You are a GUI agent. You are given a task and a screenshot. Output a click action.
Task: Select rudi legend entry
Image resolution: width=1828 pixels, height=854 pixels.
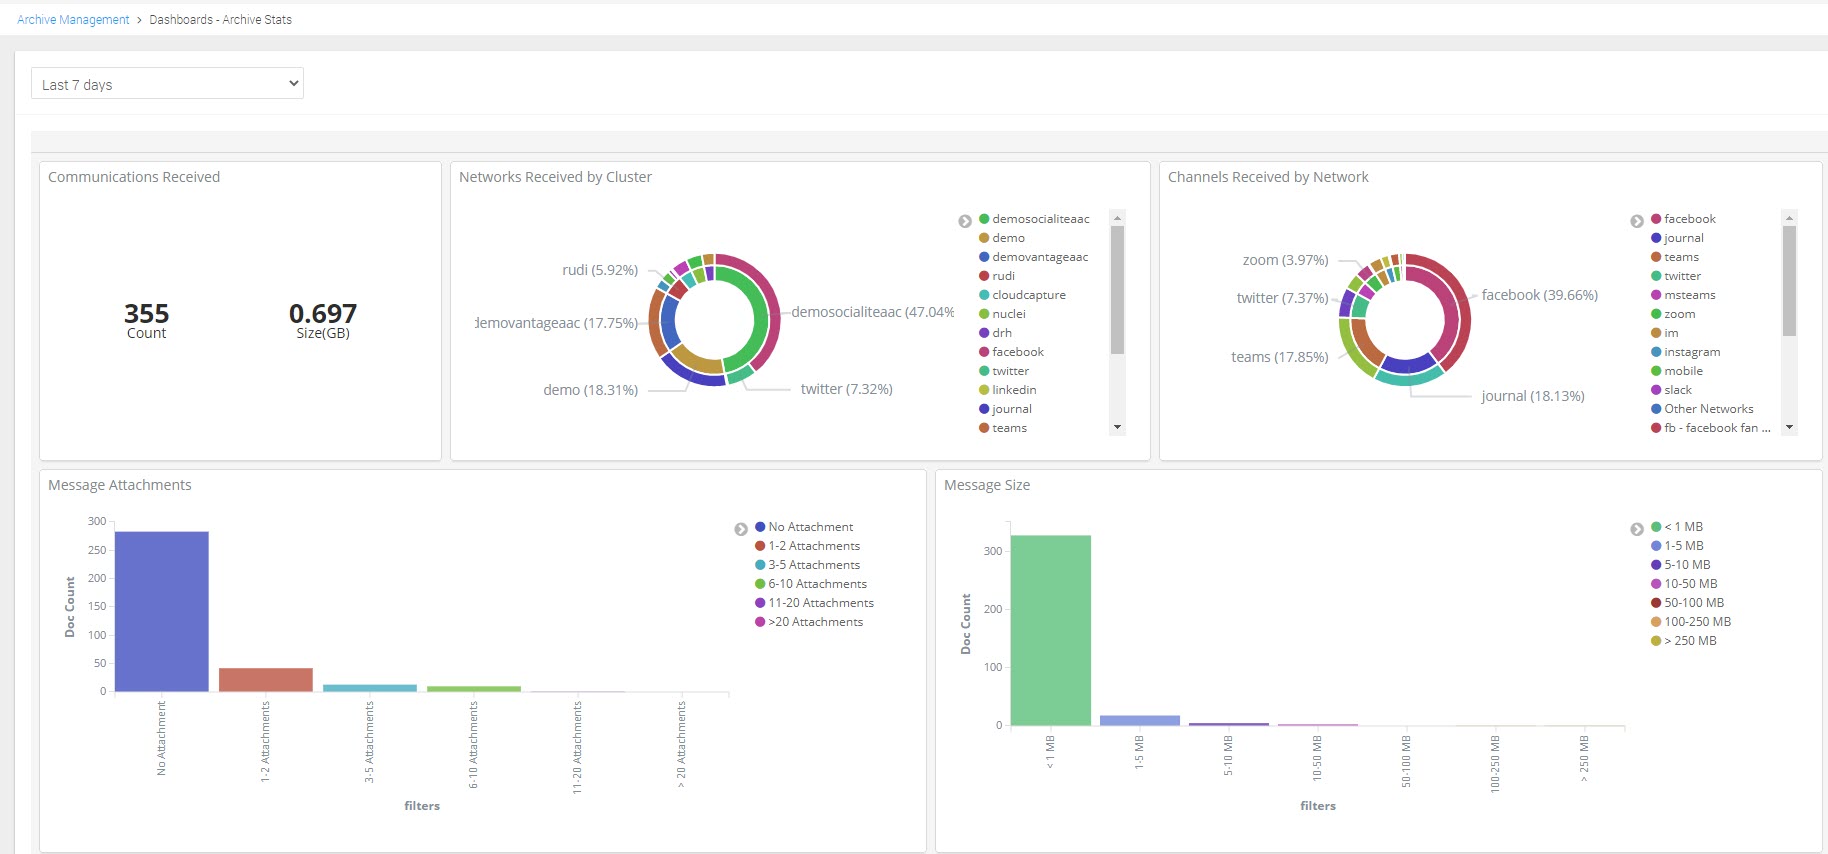(997, 276)
